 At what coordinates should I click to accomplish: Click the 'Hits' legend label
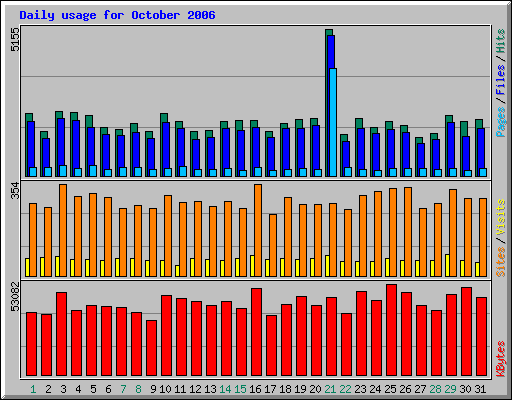tap(501, 41)
